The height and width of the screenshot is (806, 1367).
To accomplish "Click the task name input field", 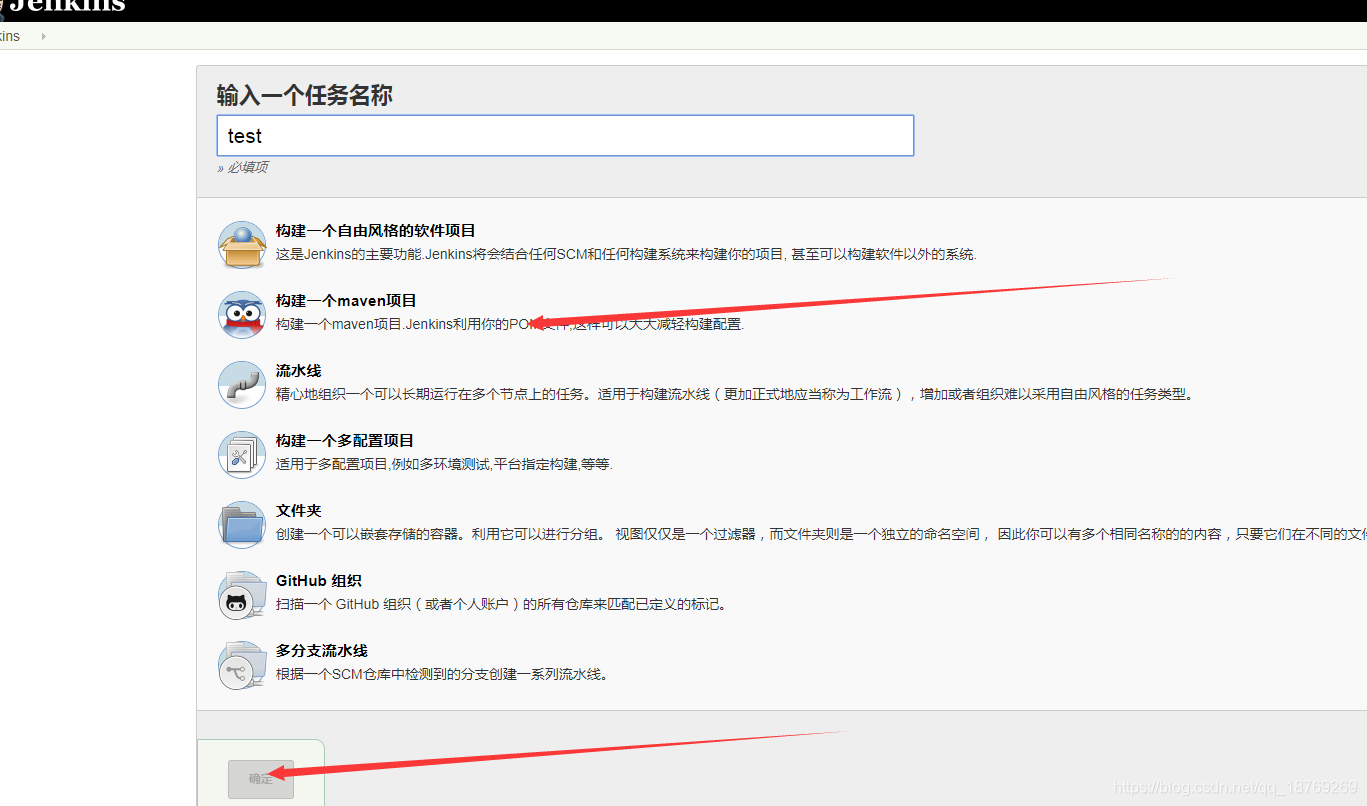I will pos(565,135).
